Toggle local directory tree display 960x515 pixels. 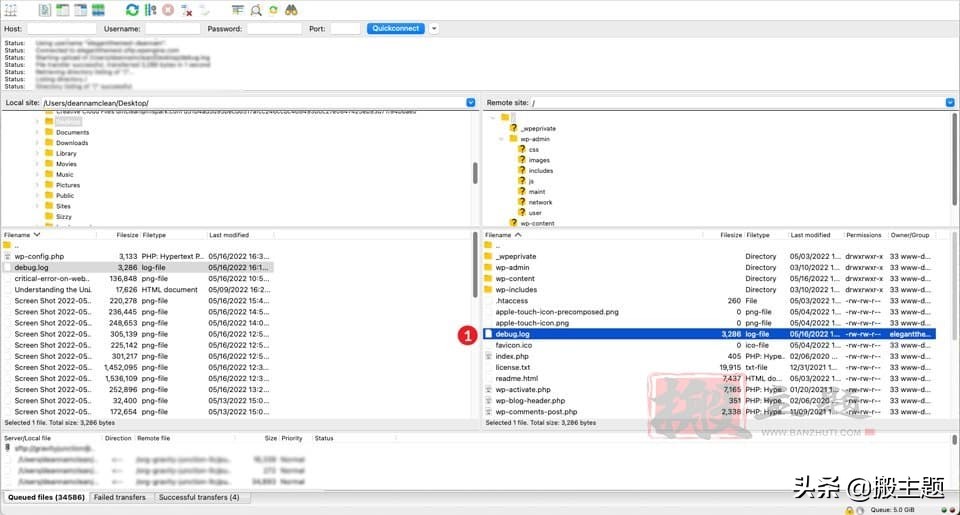pos(63,10)
